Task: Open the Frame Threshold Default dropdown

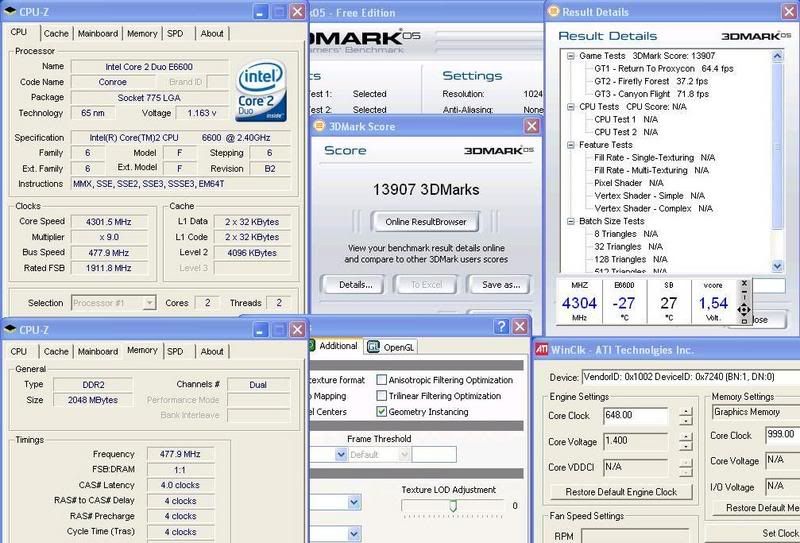Action: [405, 454]
